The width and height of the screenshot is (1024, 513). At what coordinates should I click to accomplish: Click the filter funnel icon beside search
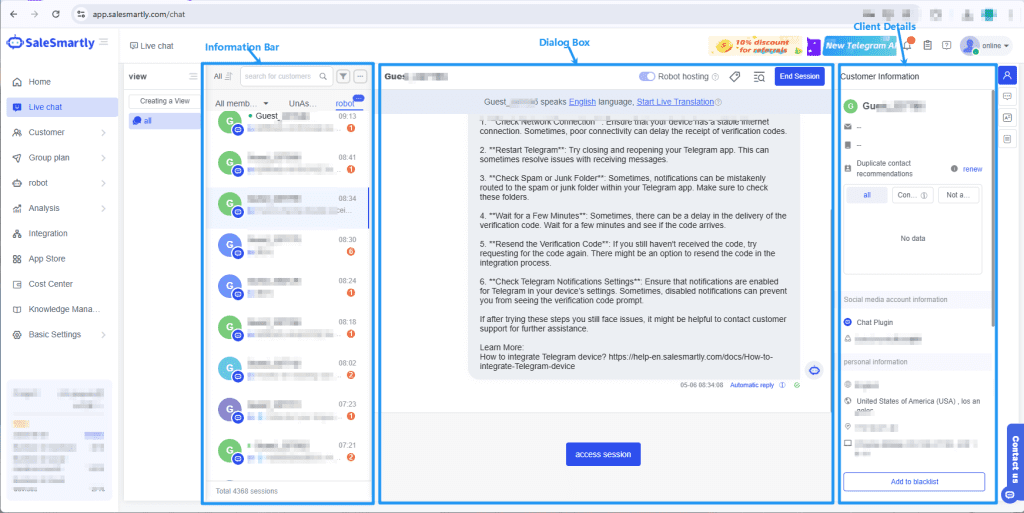(x=343, y=76)
